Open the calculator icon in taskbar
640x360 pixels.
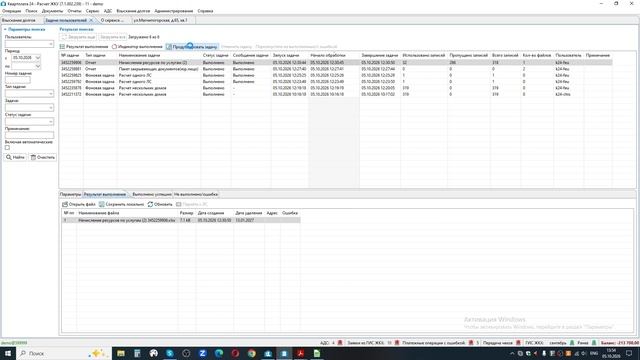pos(137,353)
